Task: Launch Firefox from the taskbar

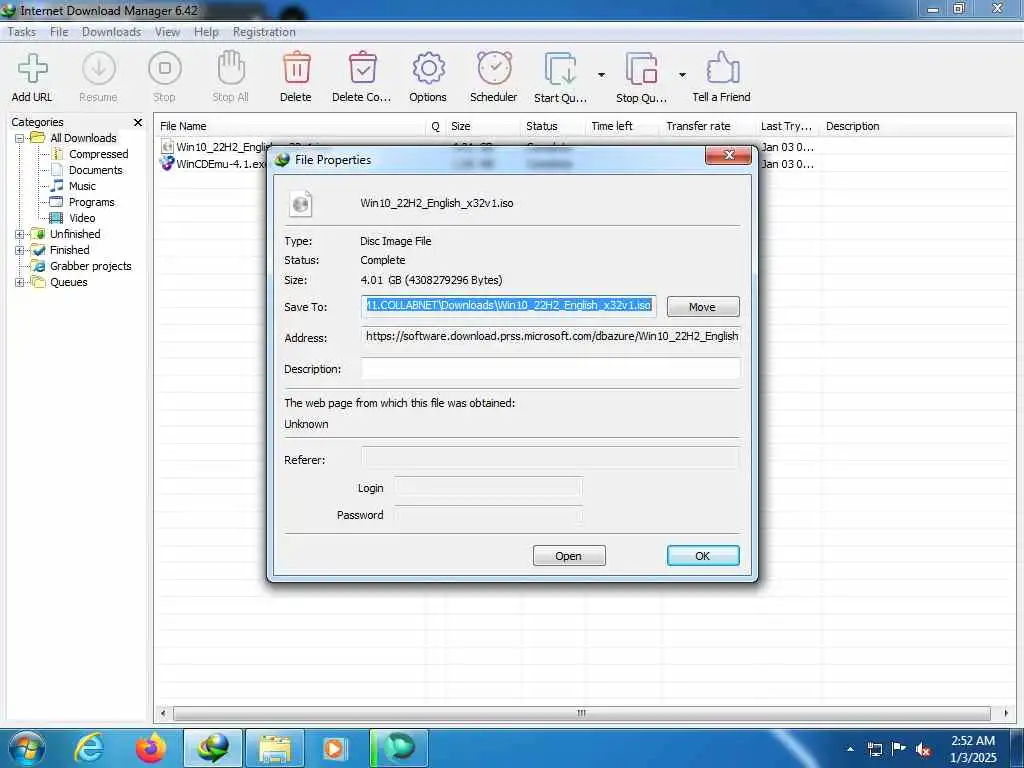Action: tap(151, 748)
